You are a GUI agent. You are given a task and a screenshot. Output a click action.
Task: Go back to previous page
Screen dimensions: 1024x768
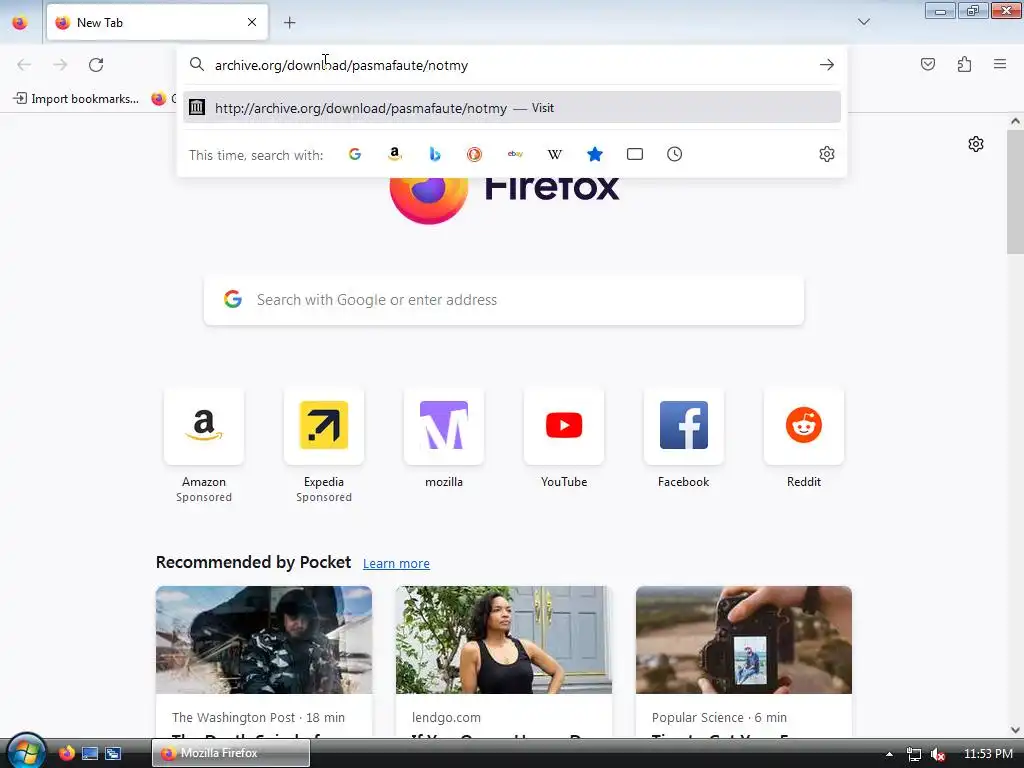[x=24, y=65]
